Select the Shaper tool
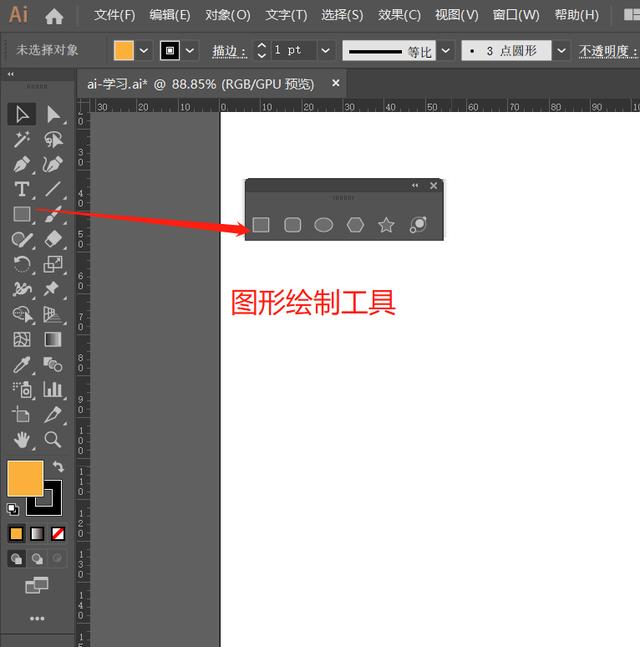Image resolution: width=640 pixels, height=647 pixels. click(x=21, y=239)
